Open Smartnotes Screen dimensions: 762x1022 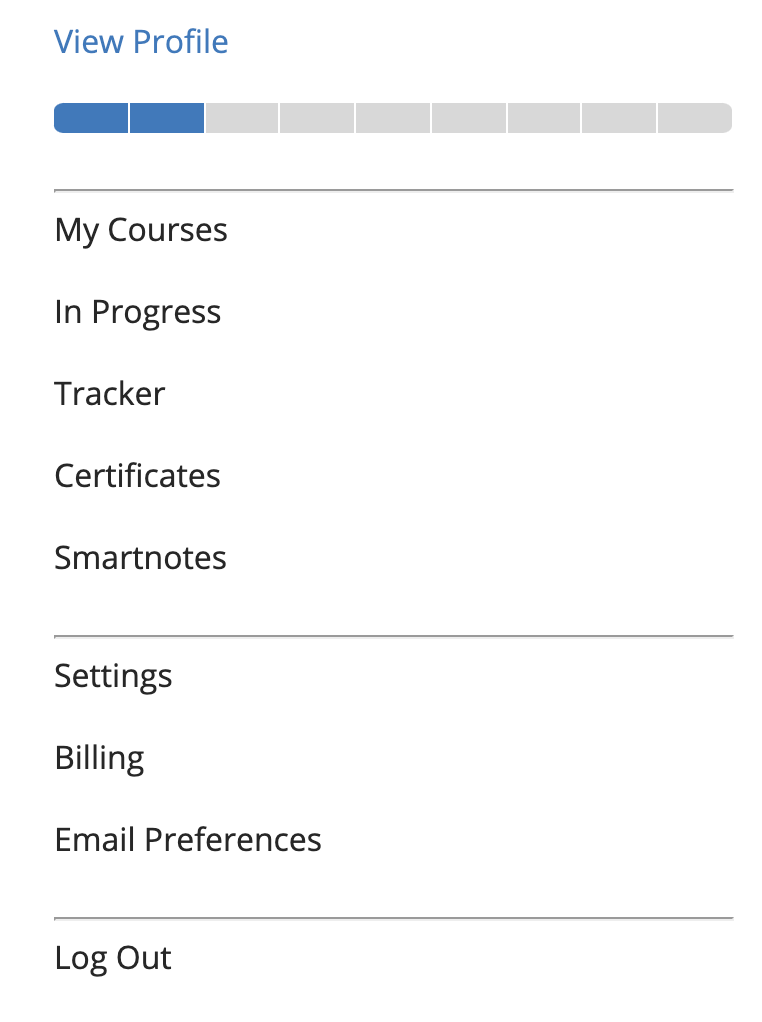(x=141, y=557)
